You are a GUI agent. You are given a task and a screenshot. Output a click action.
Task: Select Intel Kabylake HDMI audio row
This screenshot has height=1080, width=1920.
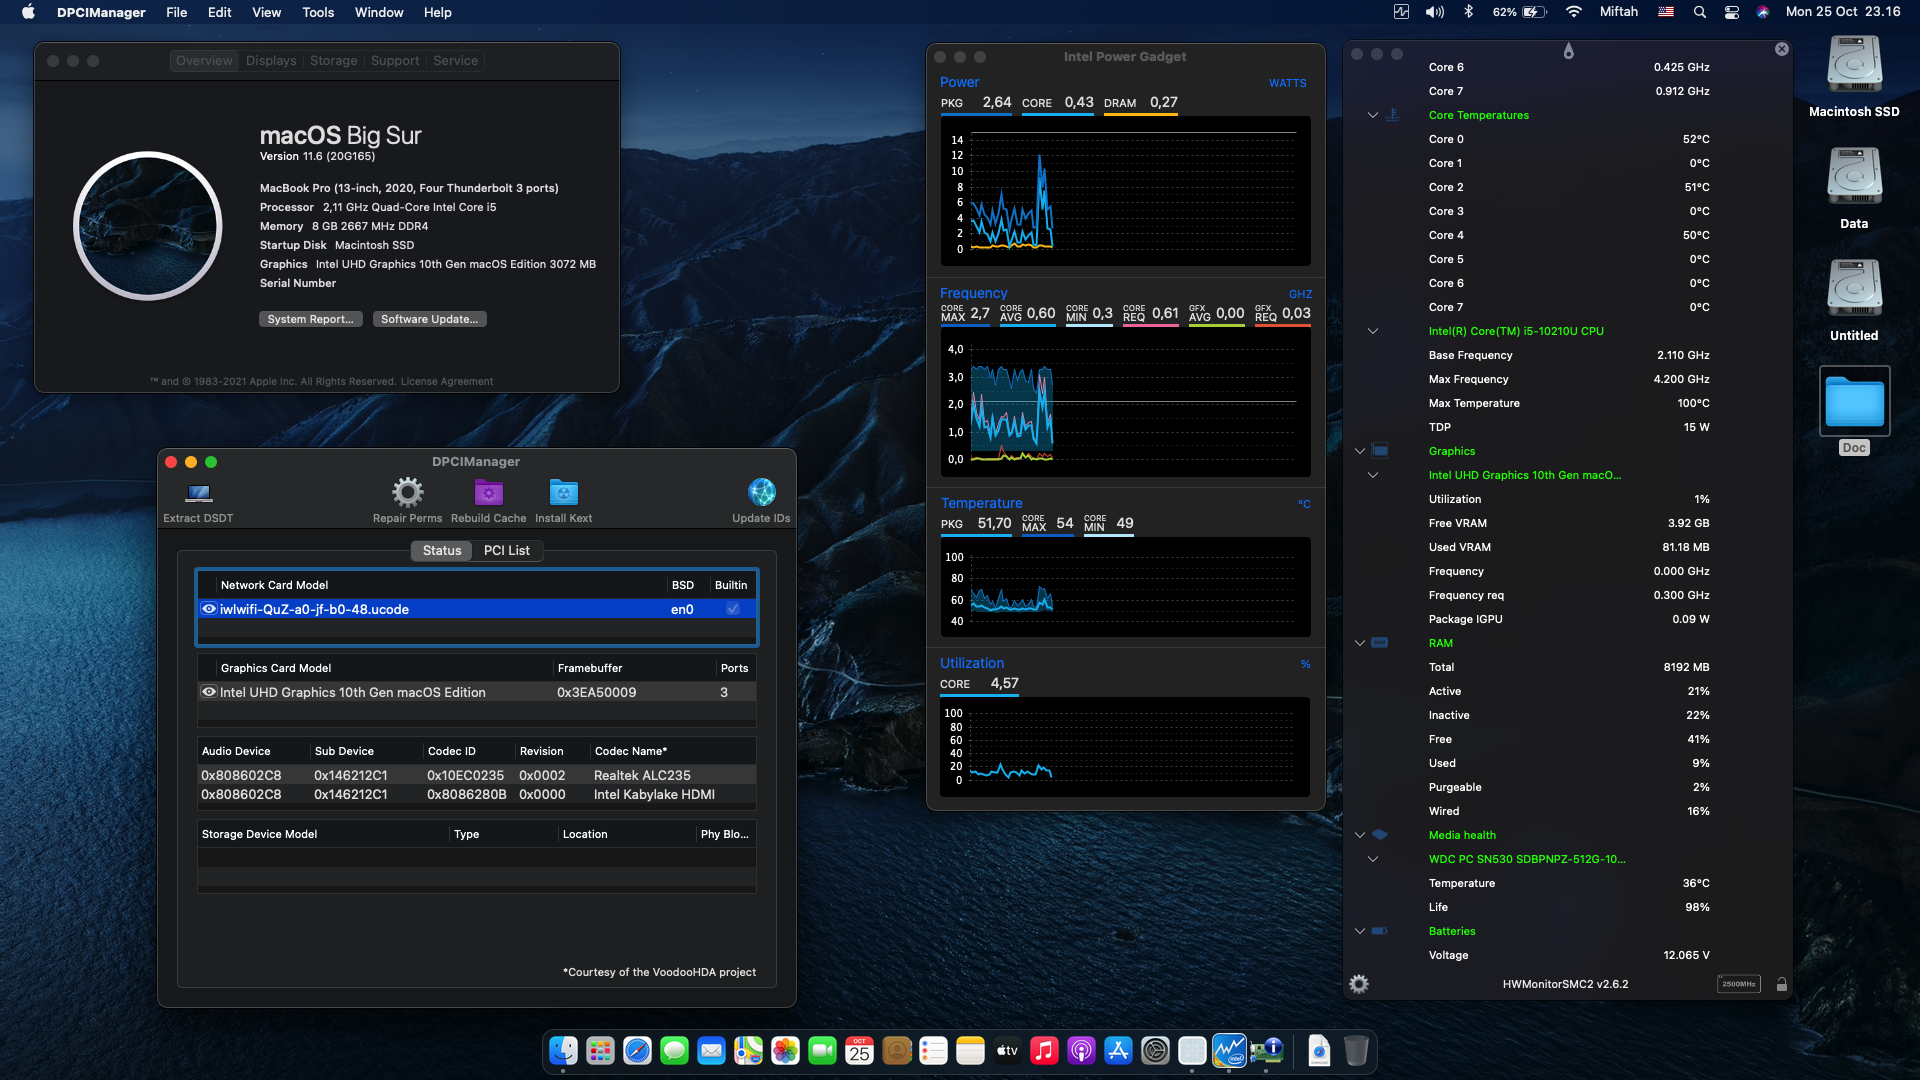pos(476,794)
